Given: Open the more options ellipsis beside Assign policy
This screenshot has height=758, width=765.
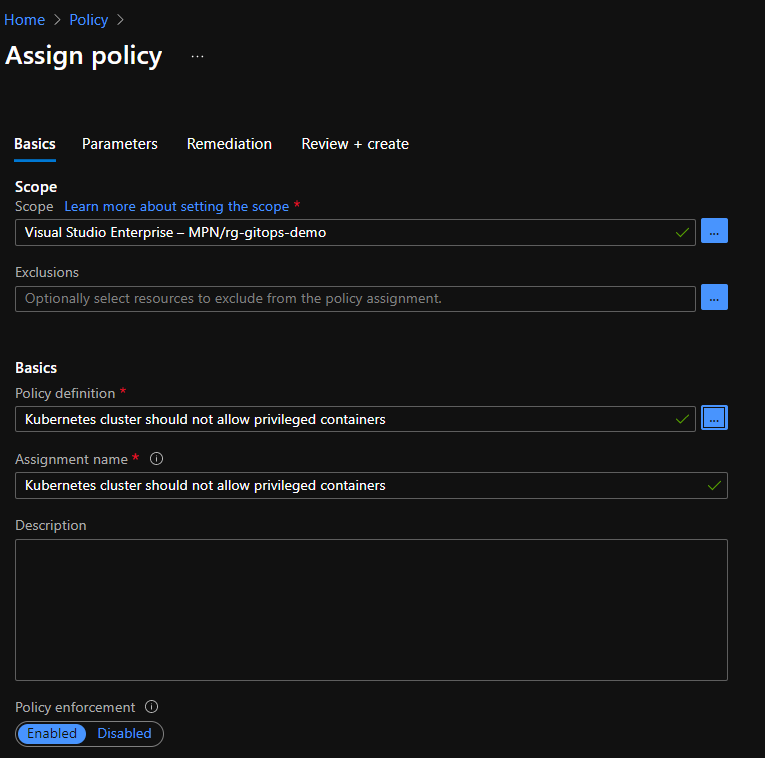Looking at the screenshot, I should pos(197,56).
